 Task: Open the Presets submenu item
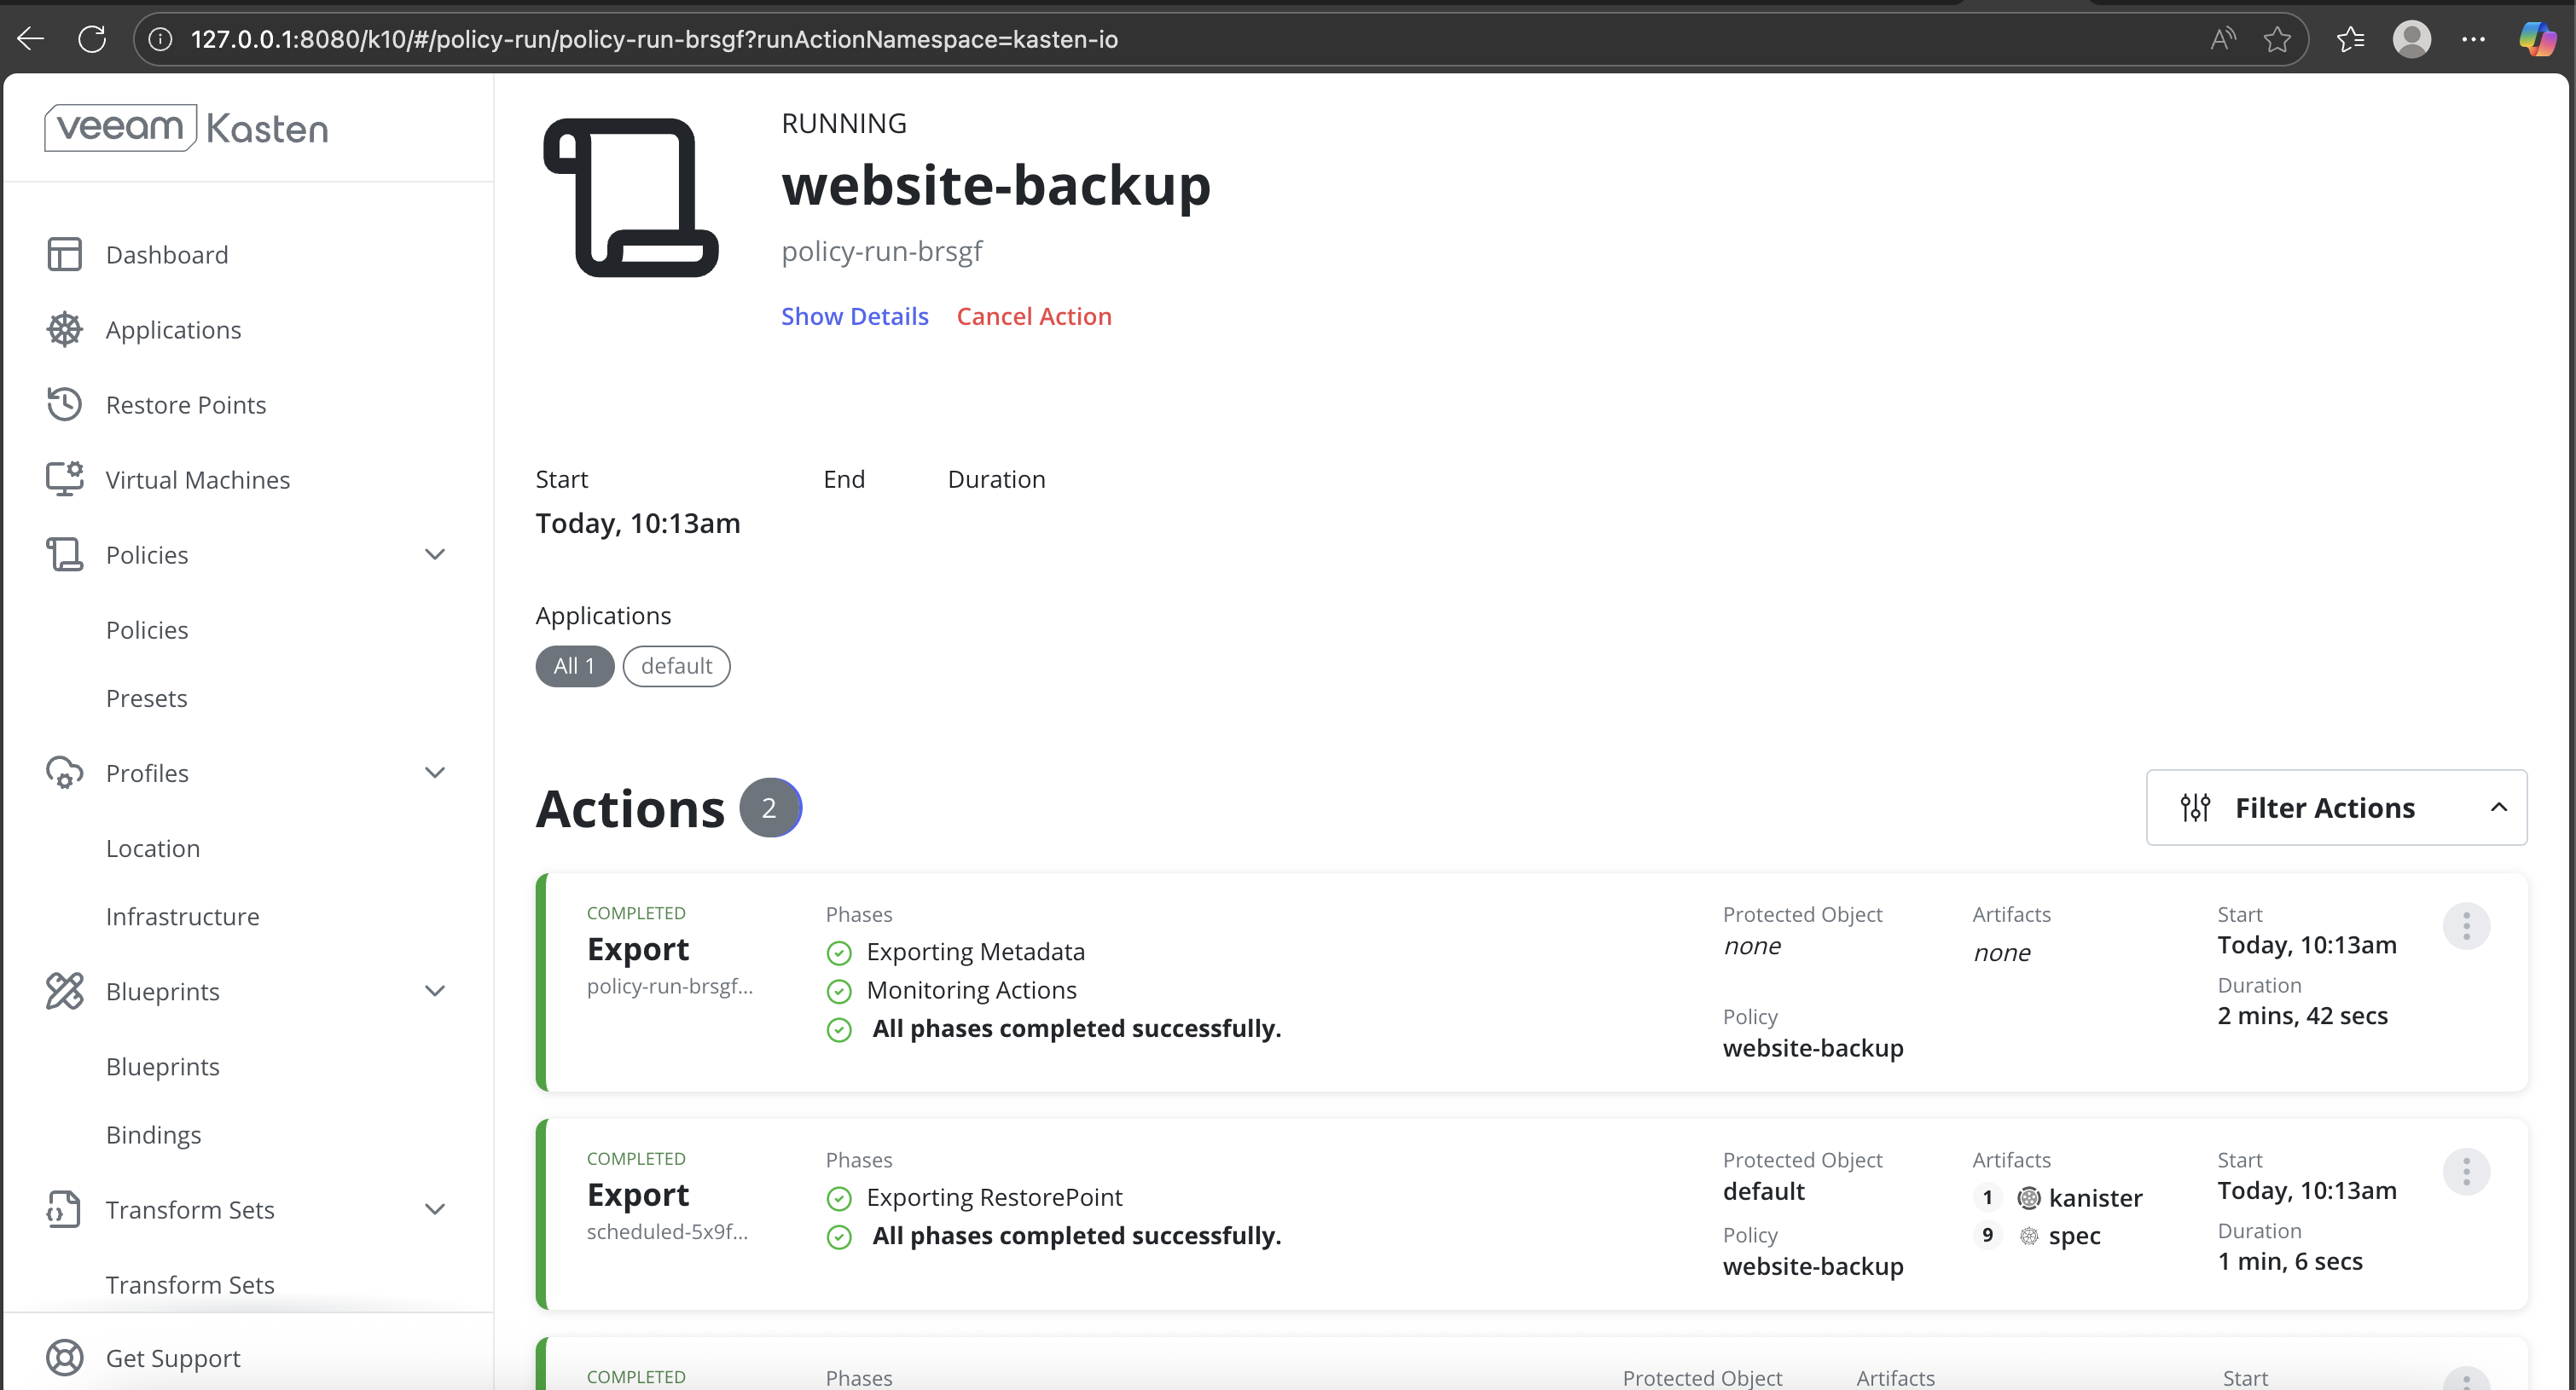[146, 698]
